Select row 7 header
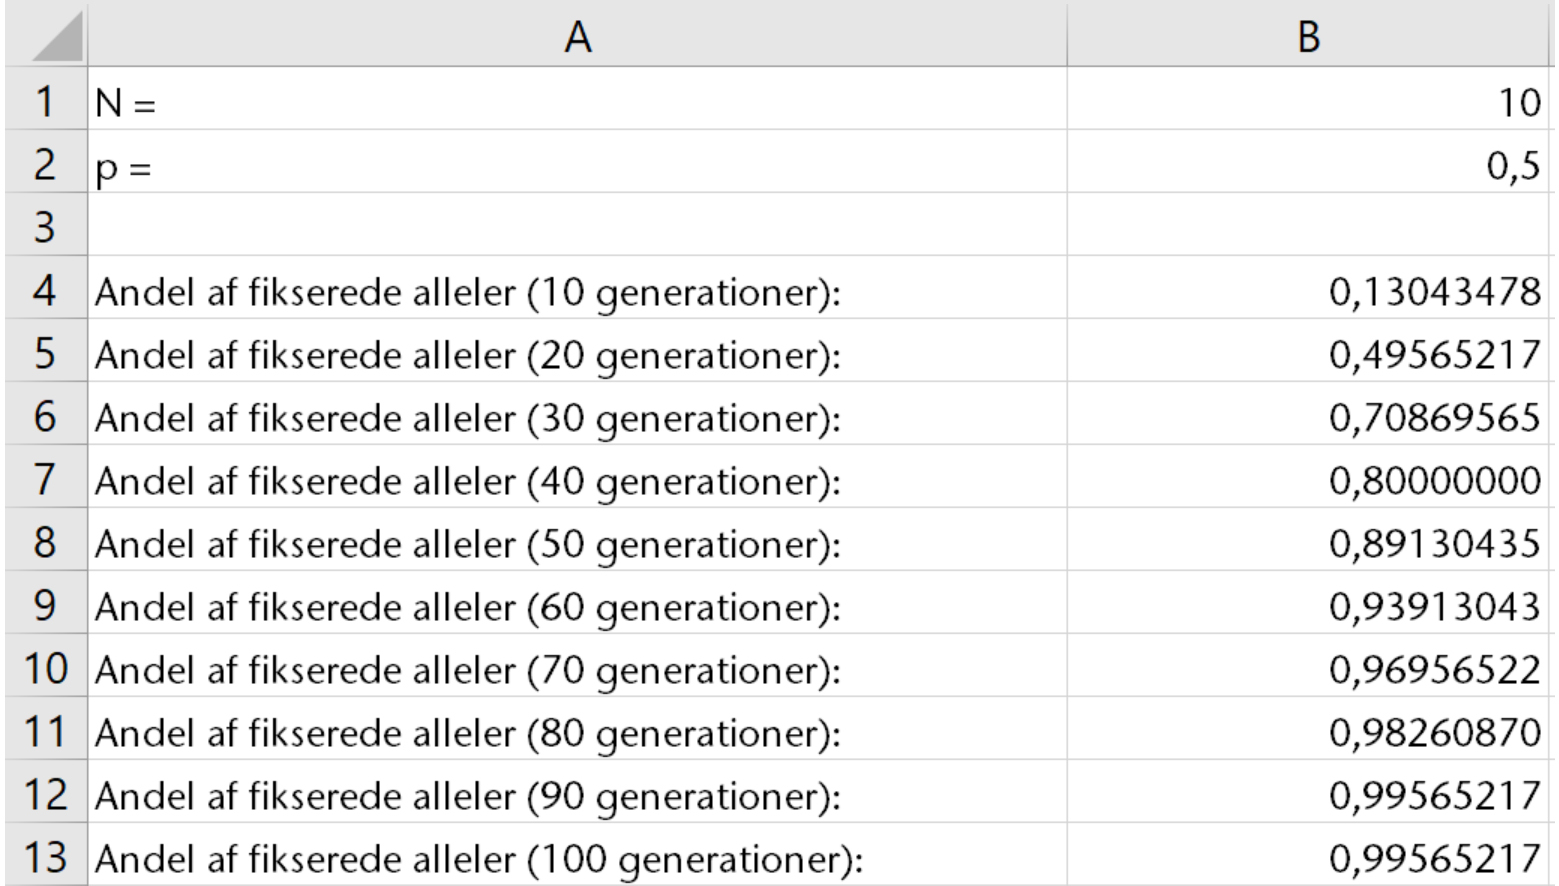 [x=45, y=479]
